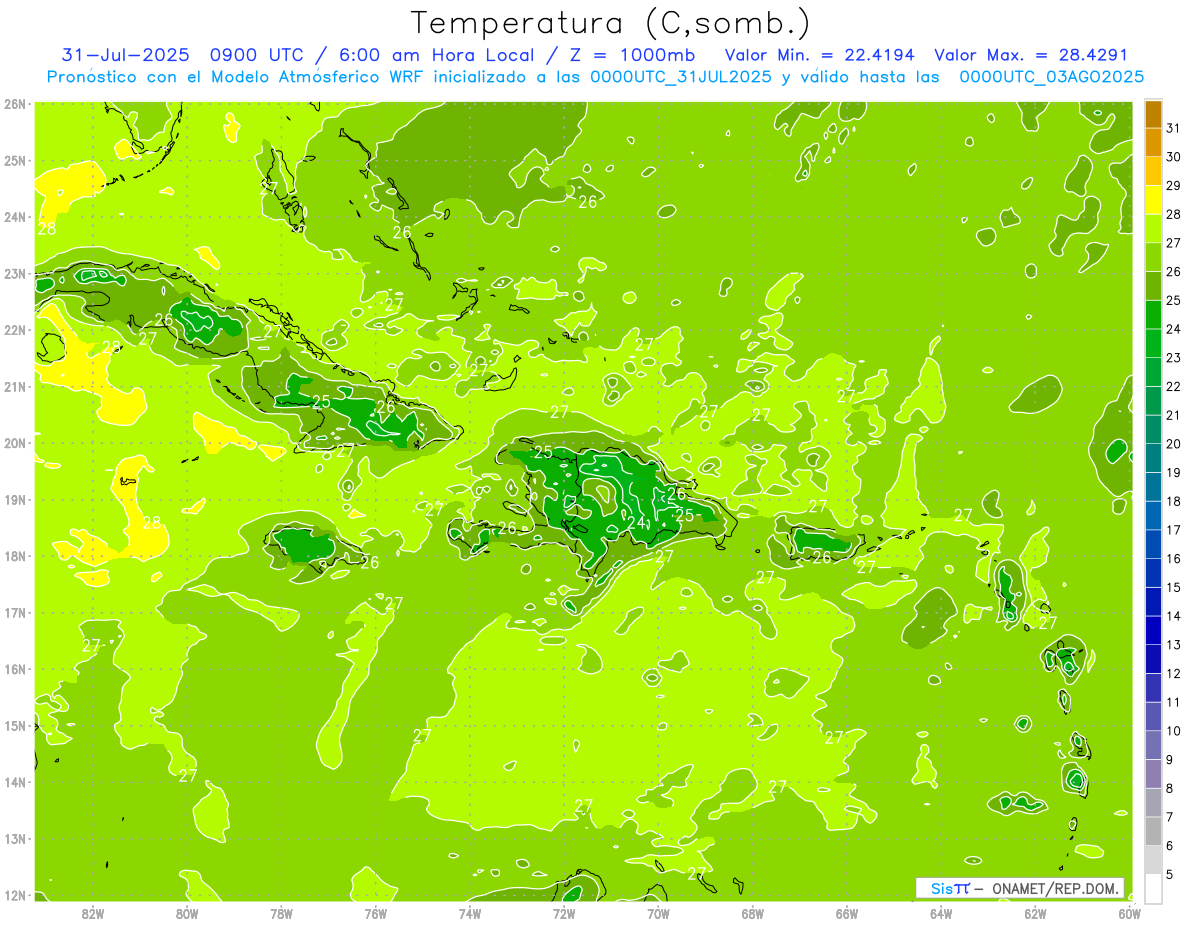Screen dimensions: 1200x927
Task: Click the '22' label on the color scale
Action: [x=1173, y=386]
